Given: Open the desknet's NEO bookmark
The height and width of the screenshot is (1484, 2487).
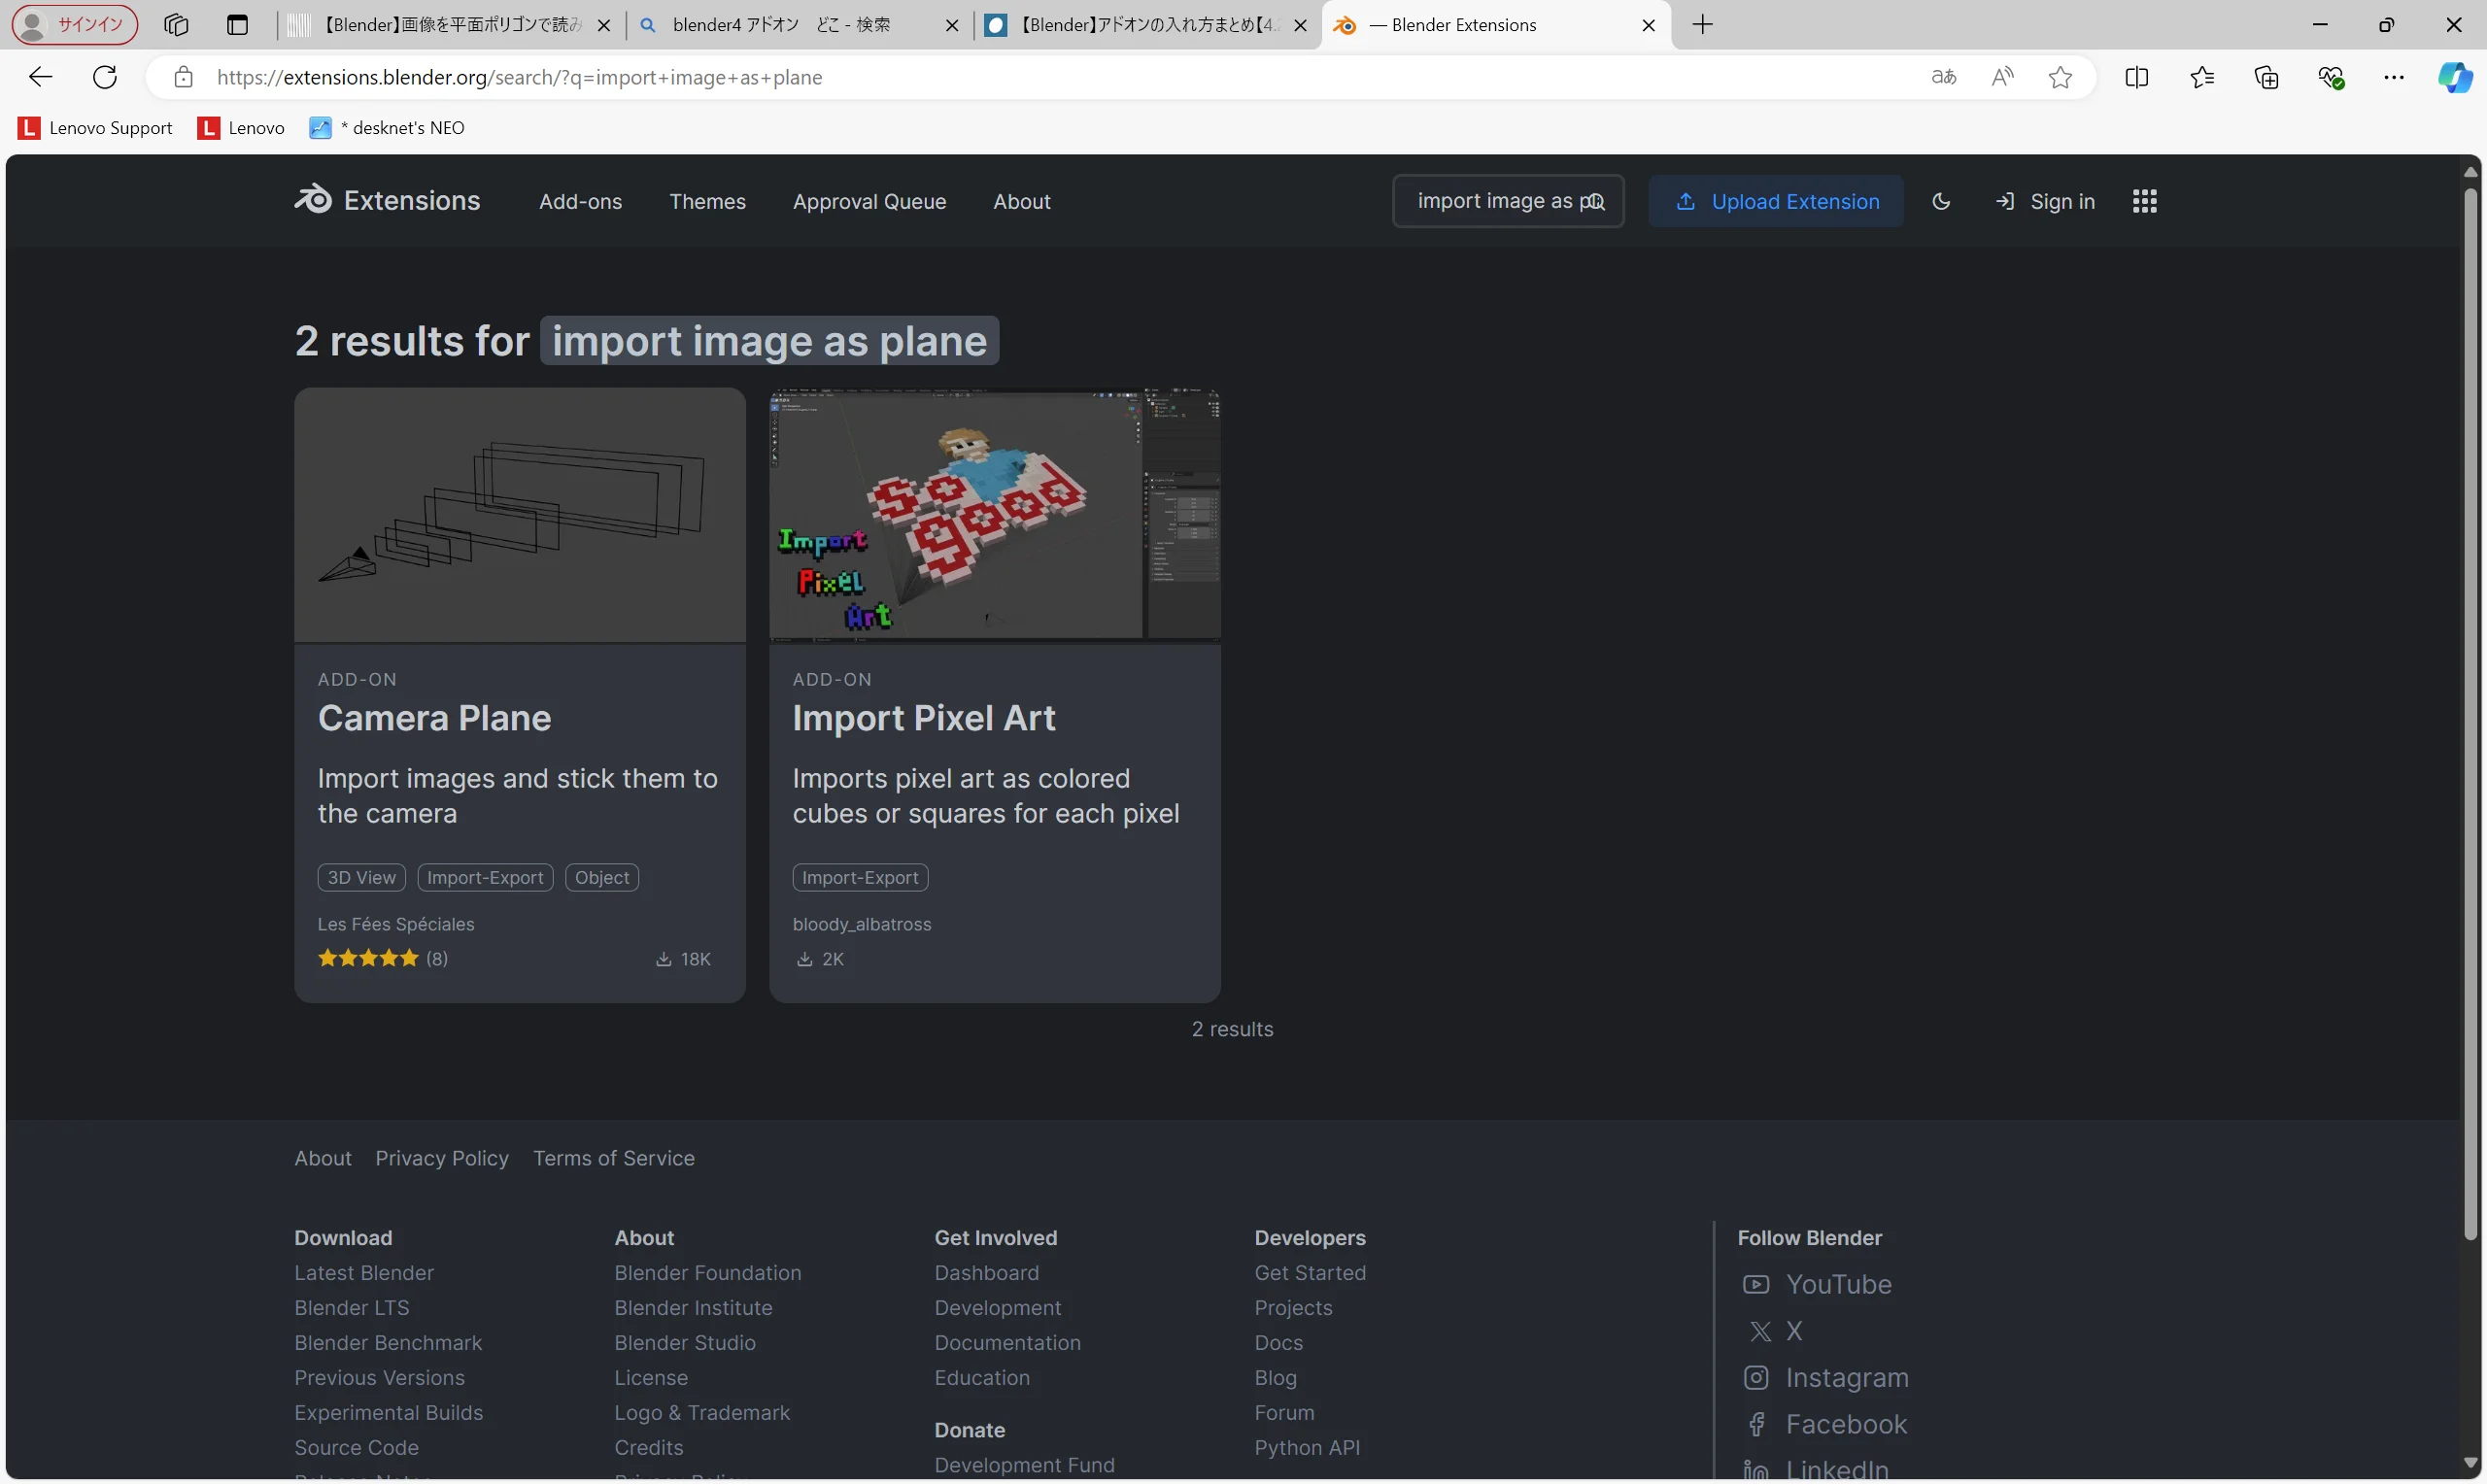Looking at the screenshot, I should pyautogui.click(x=387, y=128).
